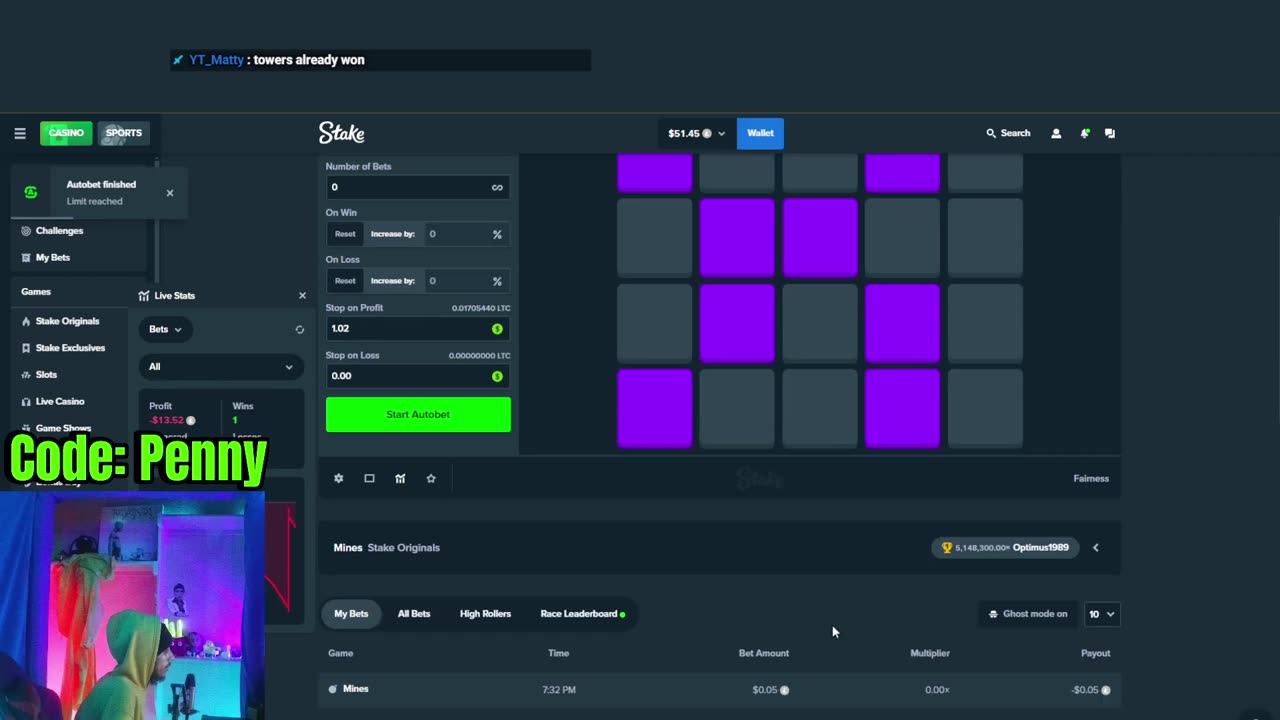The image size is (1280, 720).
Task: Close the Live Stats panel
Action: pyautogui.click(x=302, y=295)
